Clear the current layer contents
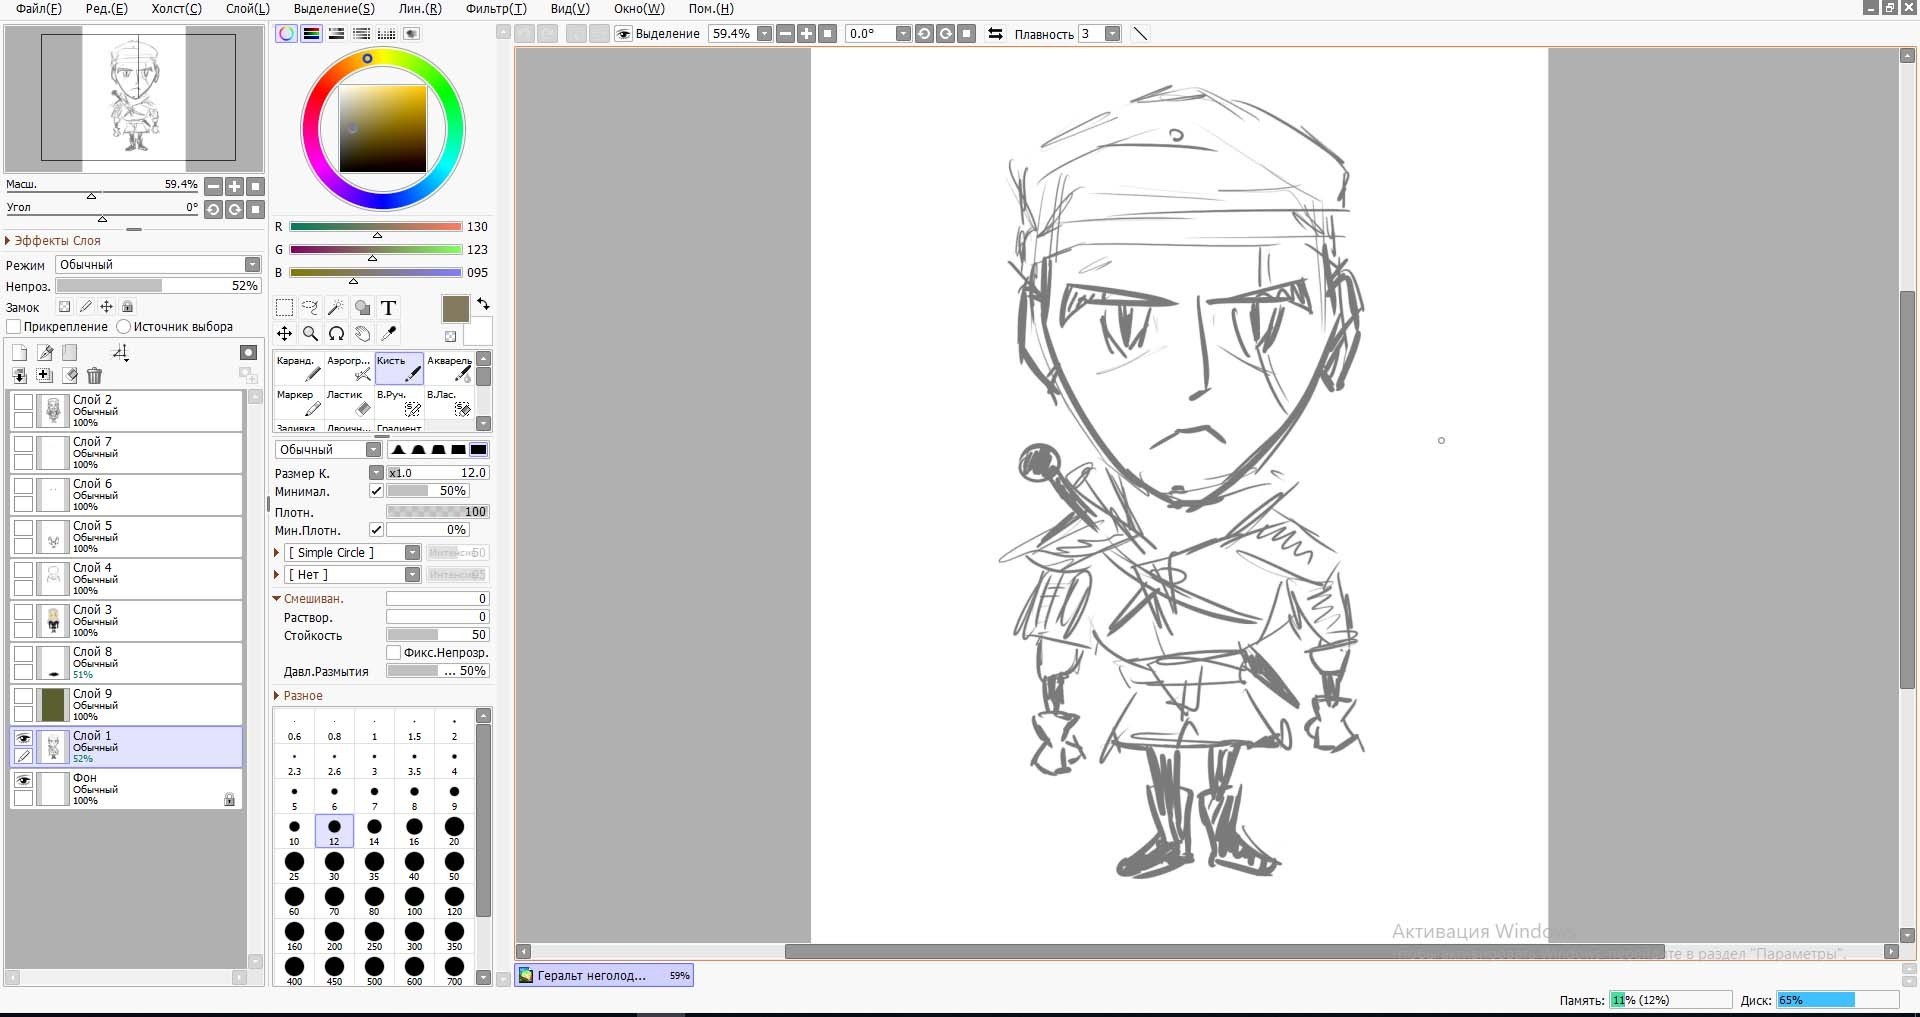This screenshot has width=1920, height=1017. 70,376
